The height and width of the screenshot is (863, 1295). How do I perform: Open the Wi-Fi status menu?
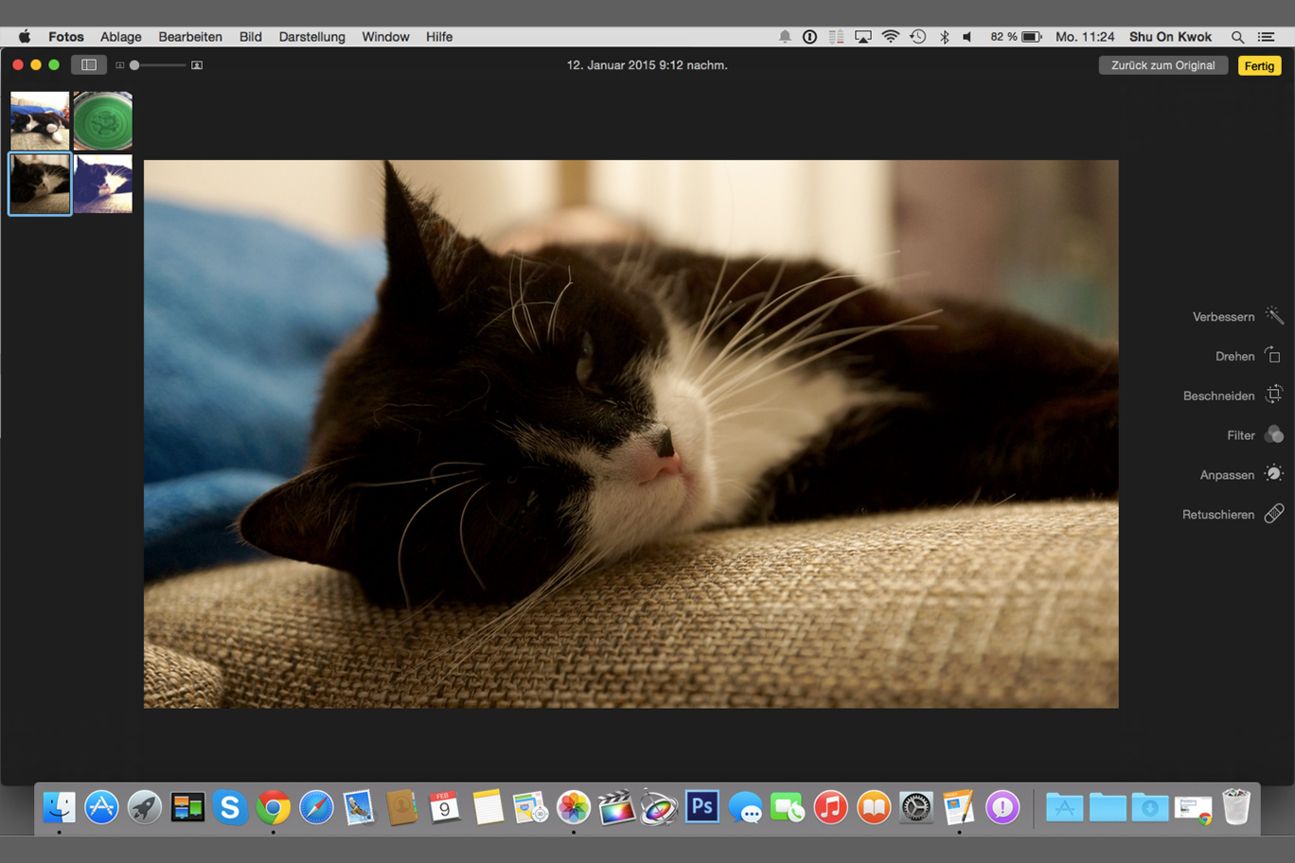coord(890,37)
